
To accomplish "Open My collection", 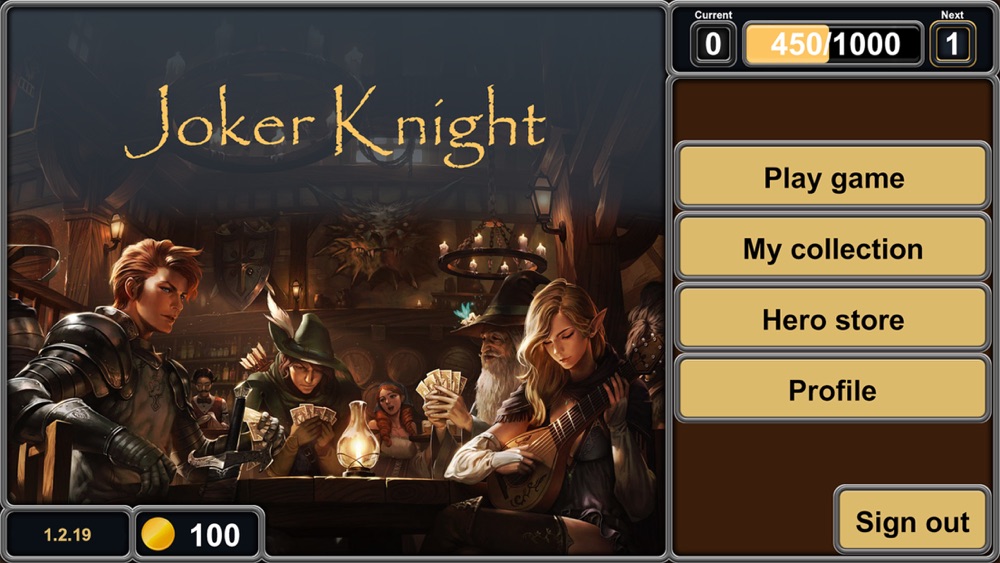I will 833,249.
